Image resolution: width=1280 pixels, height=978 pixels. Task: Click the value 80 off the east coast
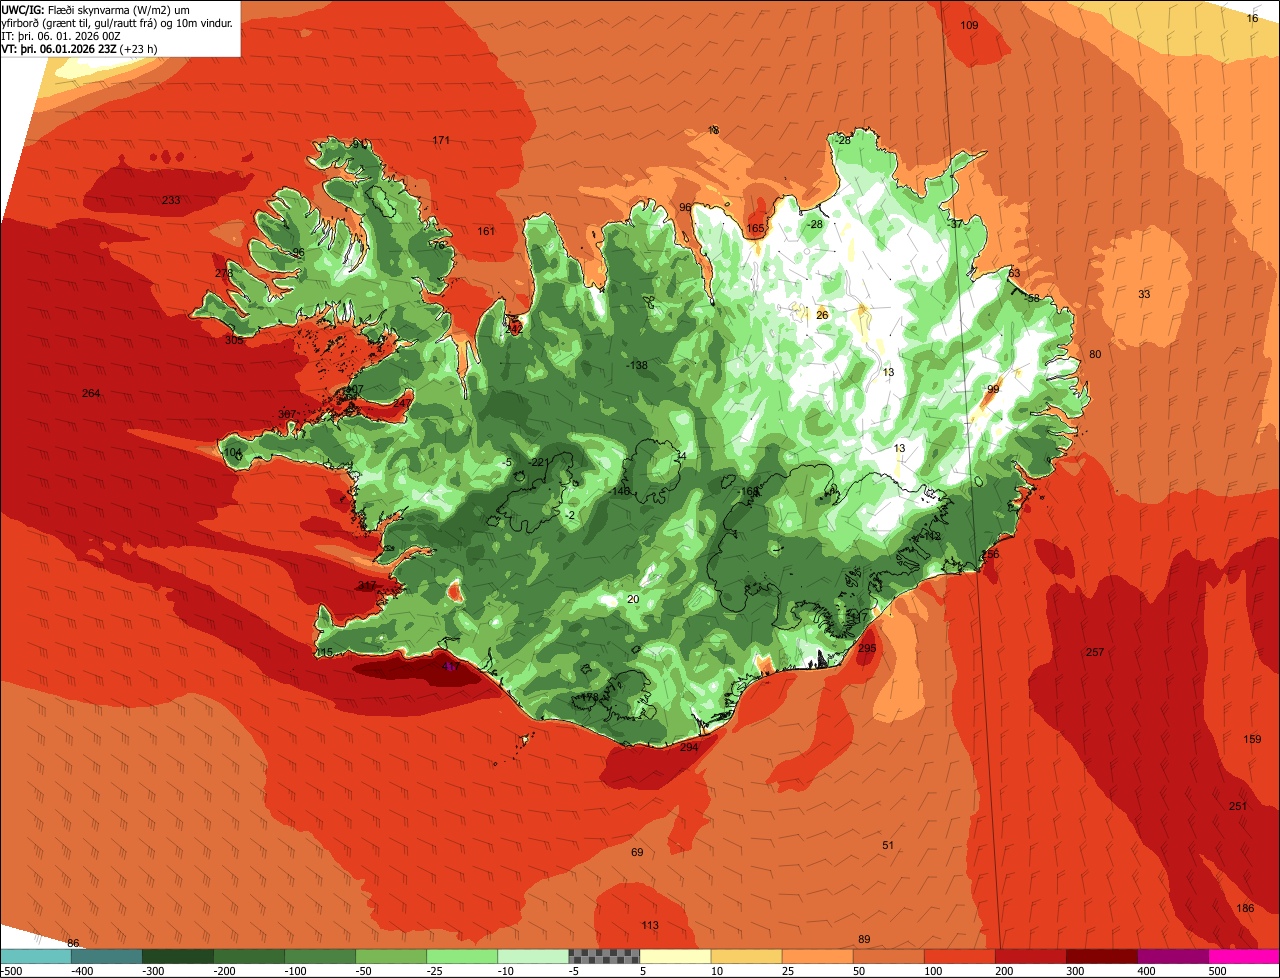click(x=1095, y=354)
